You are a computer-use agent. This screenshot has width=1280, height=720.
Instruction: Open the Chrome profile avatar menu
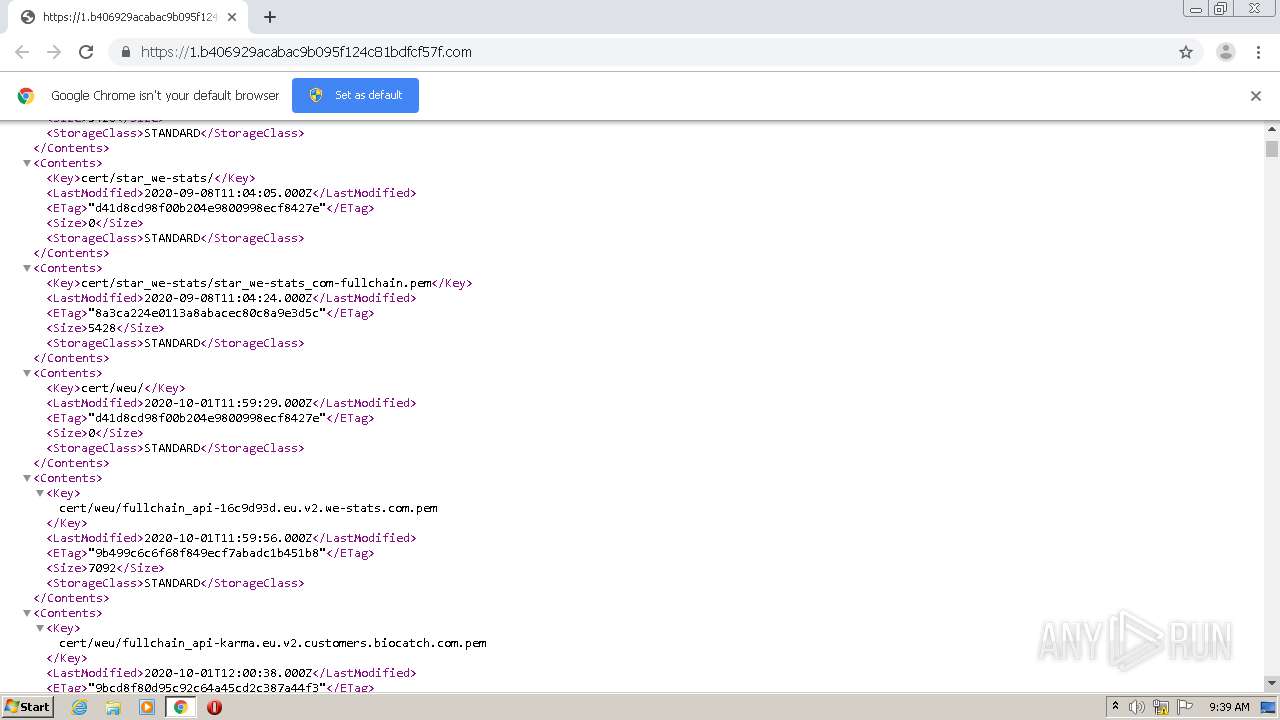1226,52
